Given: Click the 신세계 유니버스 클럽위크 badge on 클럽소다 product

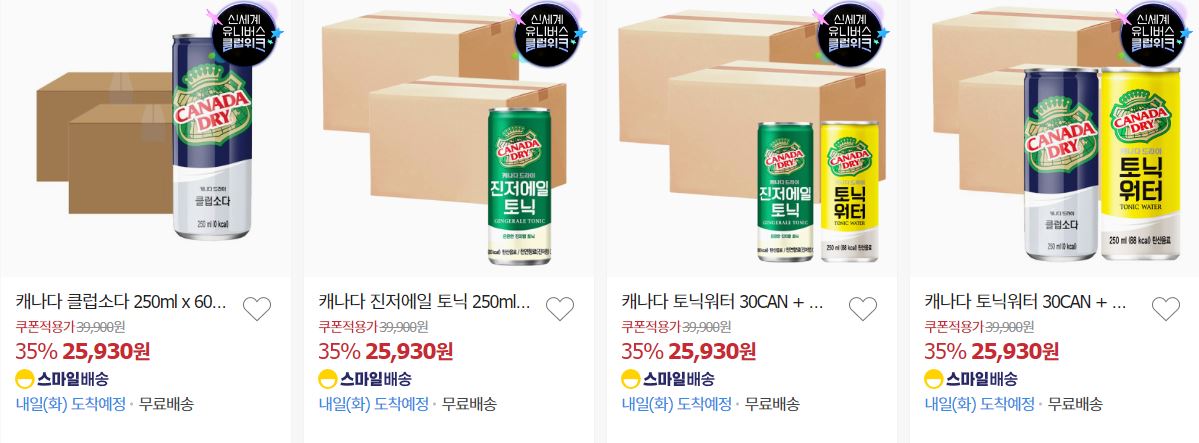Looking at the screenshot, I should [x=245, y=33].
